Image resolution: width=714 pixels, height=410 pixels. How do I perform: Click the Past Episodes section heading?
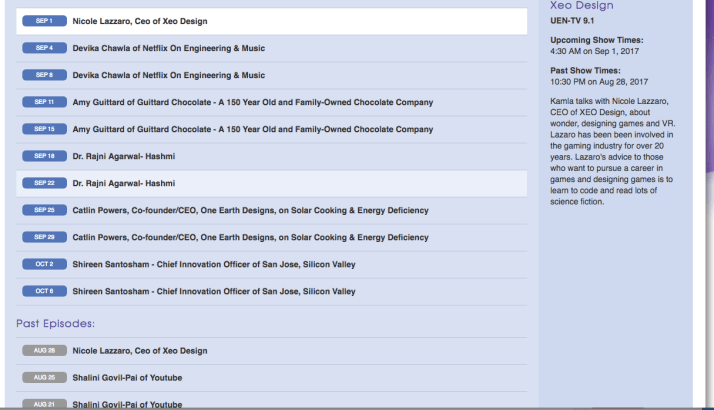[56, 324]
